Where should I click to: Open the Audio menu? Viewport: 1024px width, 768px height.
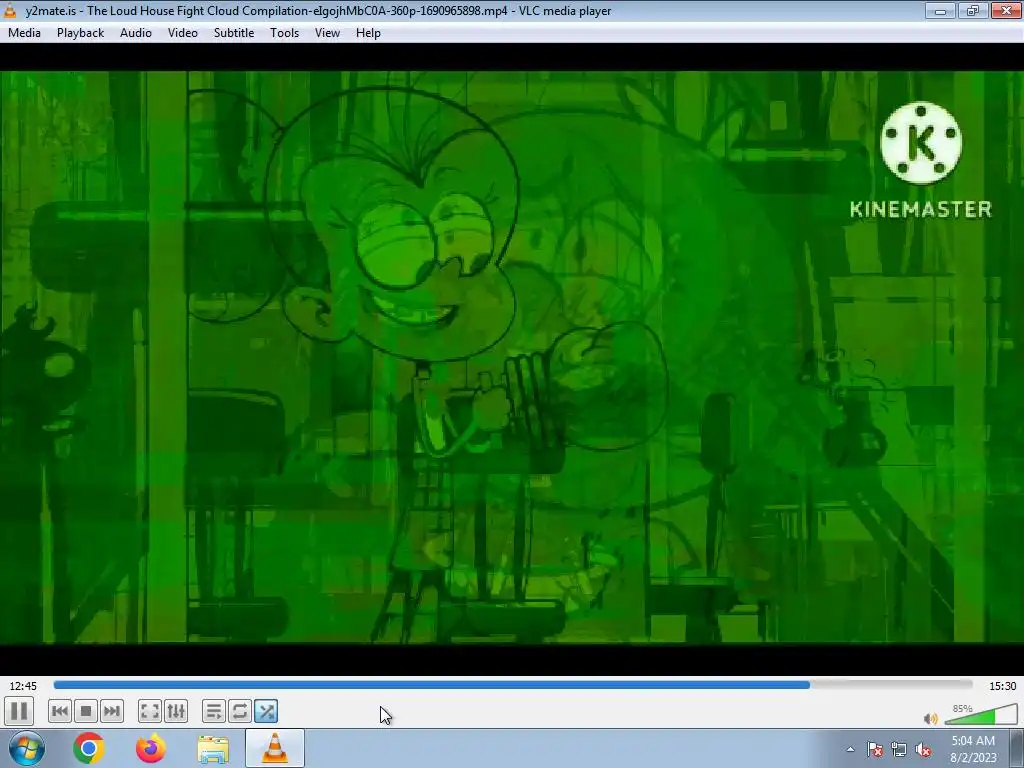(136, 33)
